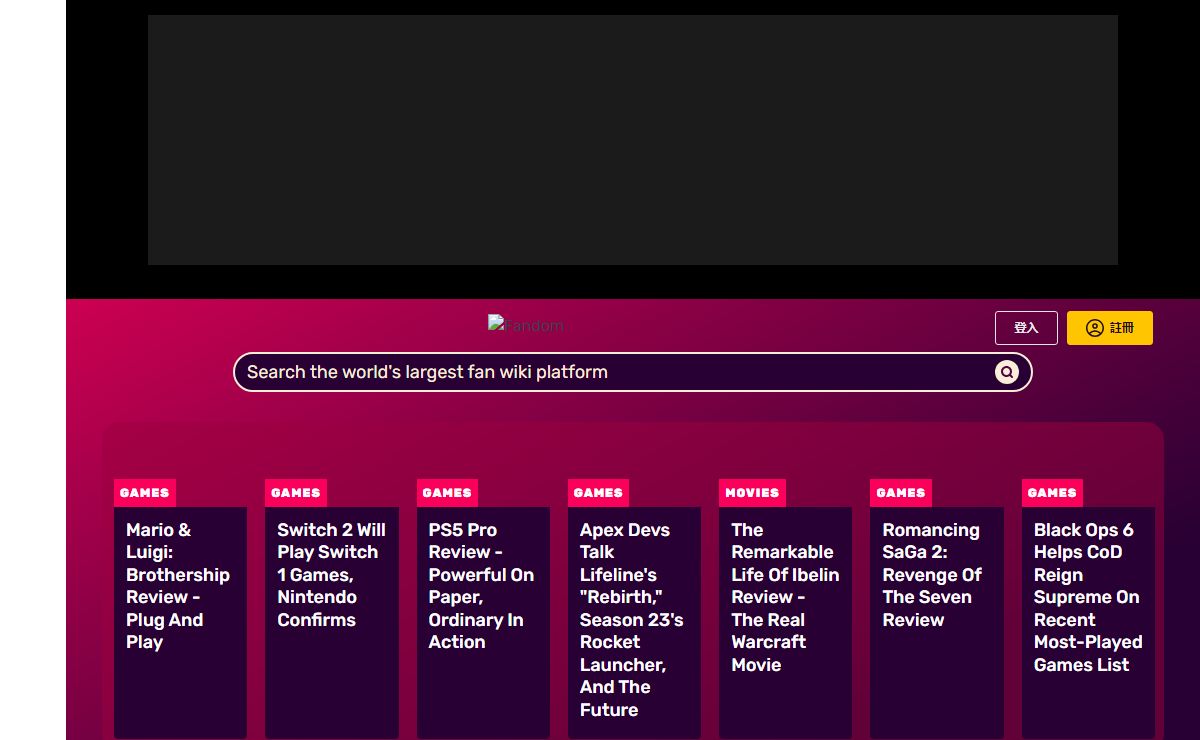Click the Fandom logo image
This screenshot has height=740, width=1200.
pos(526,325)
